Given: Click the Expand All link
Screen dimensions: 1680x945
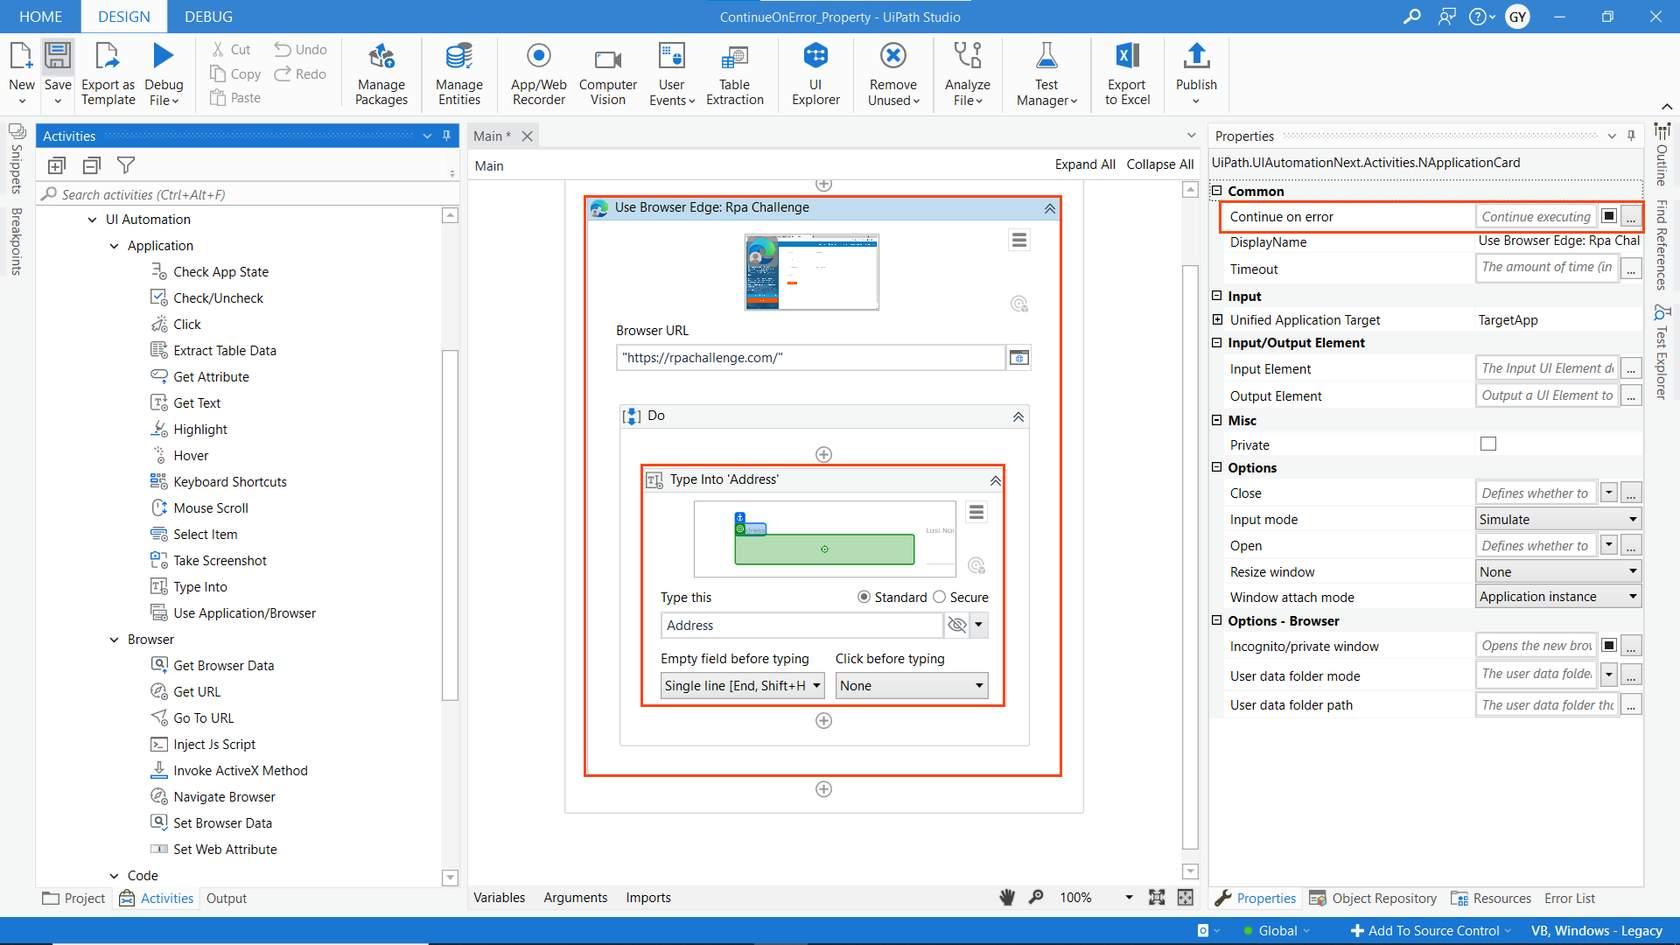Looking at the screenshot, I should (1084, 164).
